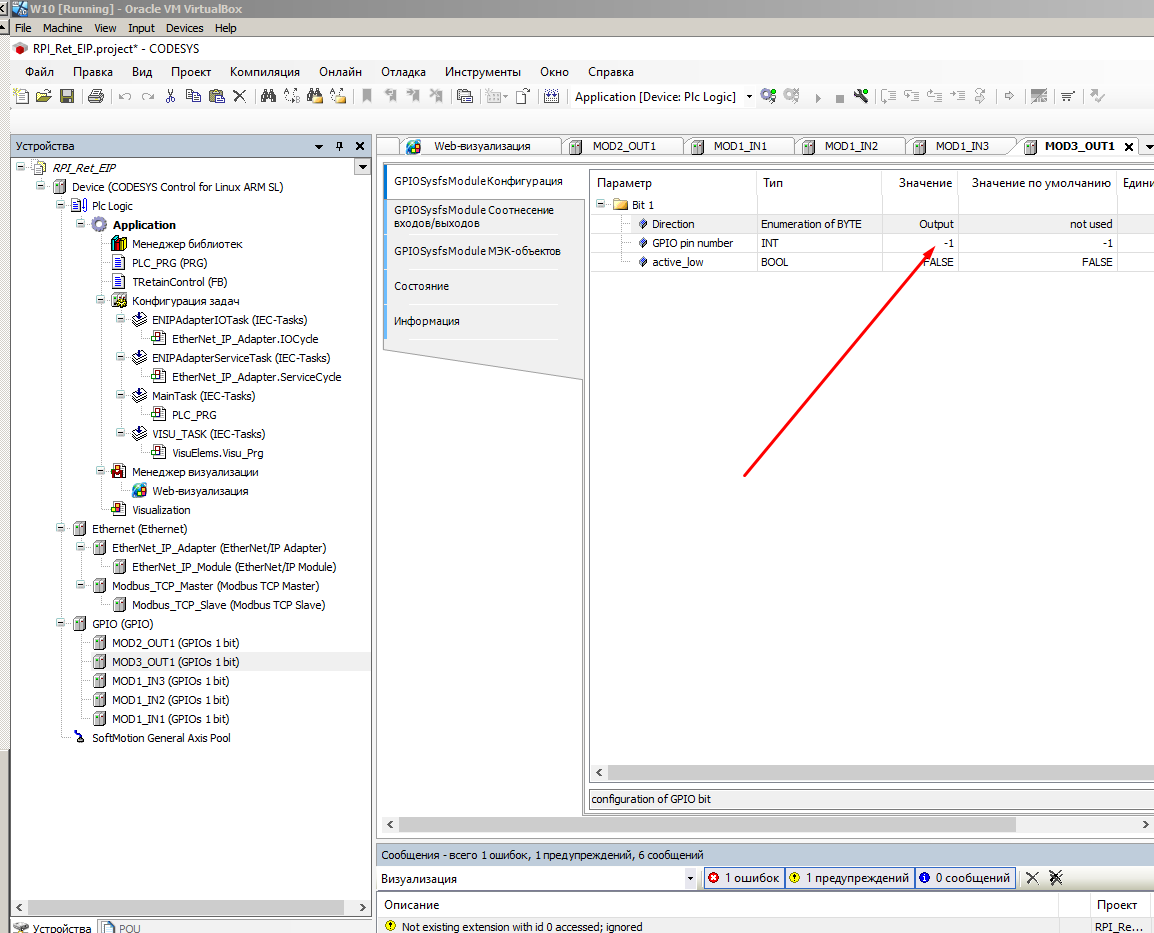The height and width of the screenshot is (933, 1154).
Task: Click the Find in project binoculars-folder icon
Action: pos(315,96)
